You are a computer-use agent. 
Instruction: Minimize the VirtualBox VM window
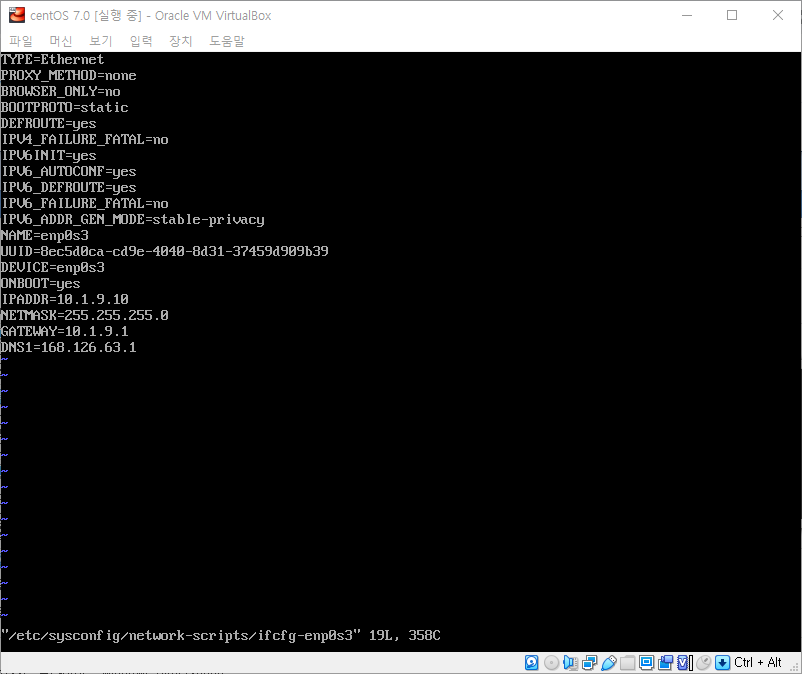coord(687,15)
